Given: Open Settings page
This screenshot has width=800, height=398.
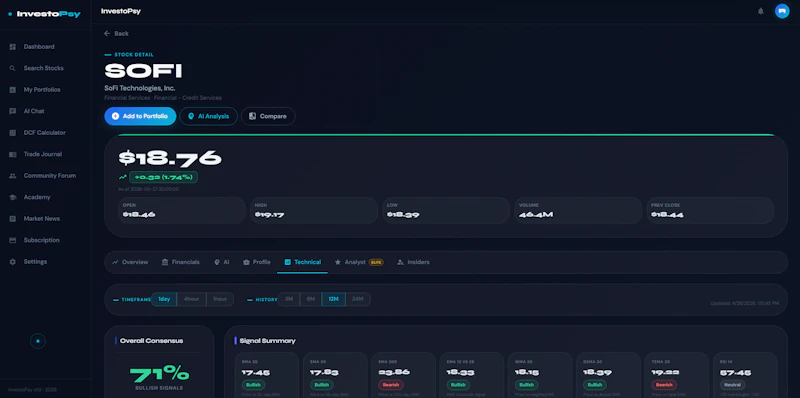Looking at the screenshot, I should [x=45, y=262].
